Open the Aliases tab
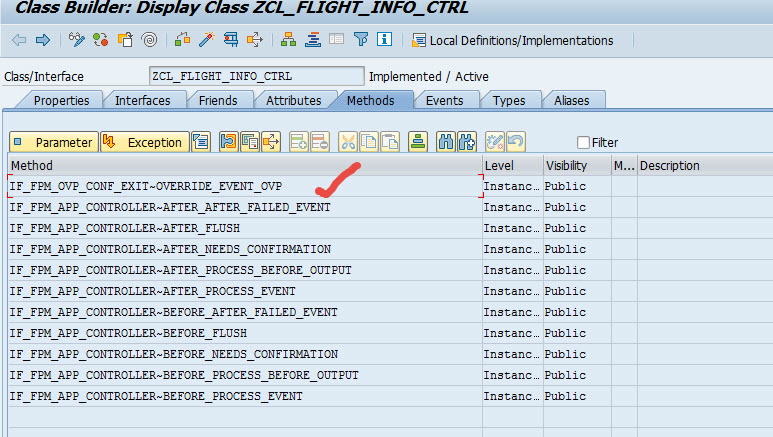The image size is (773, 437). tap(572, 101)
